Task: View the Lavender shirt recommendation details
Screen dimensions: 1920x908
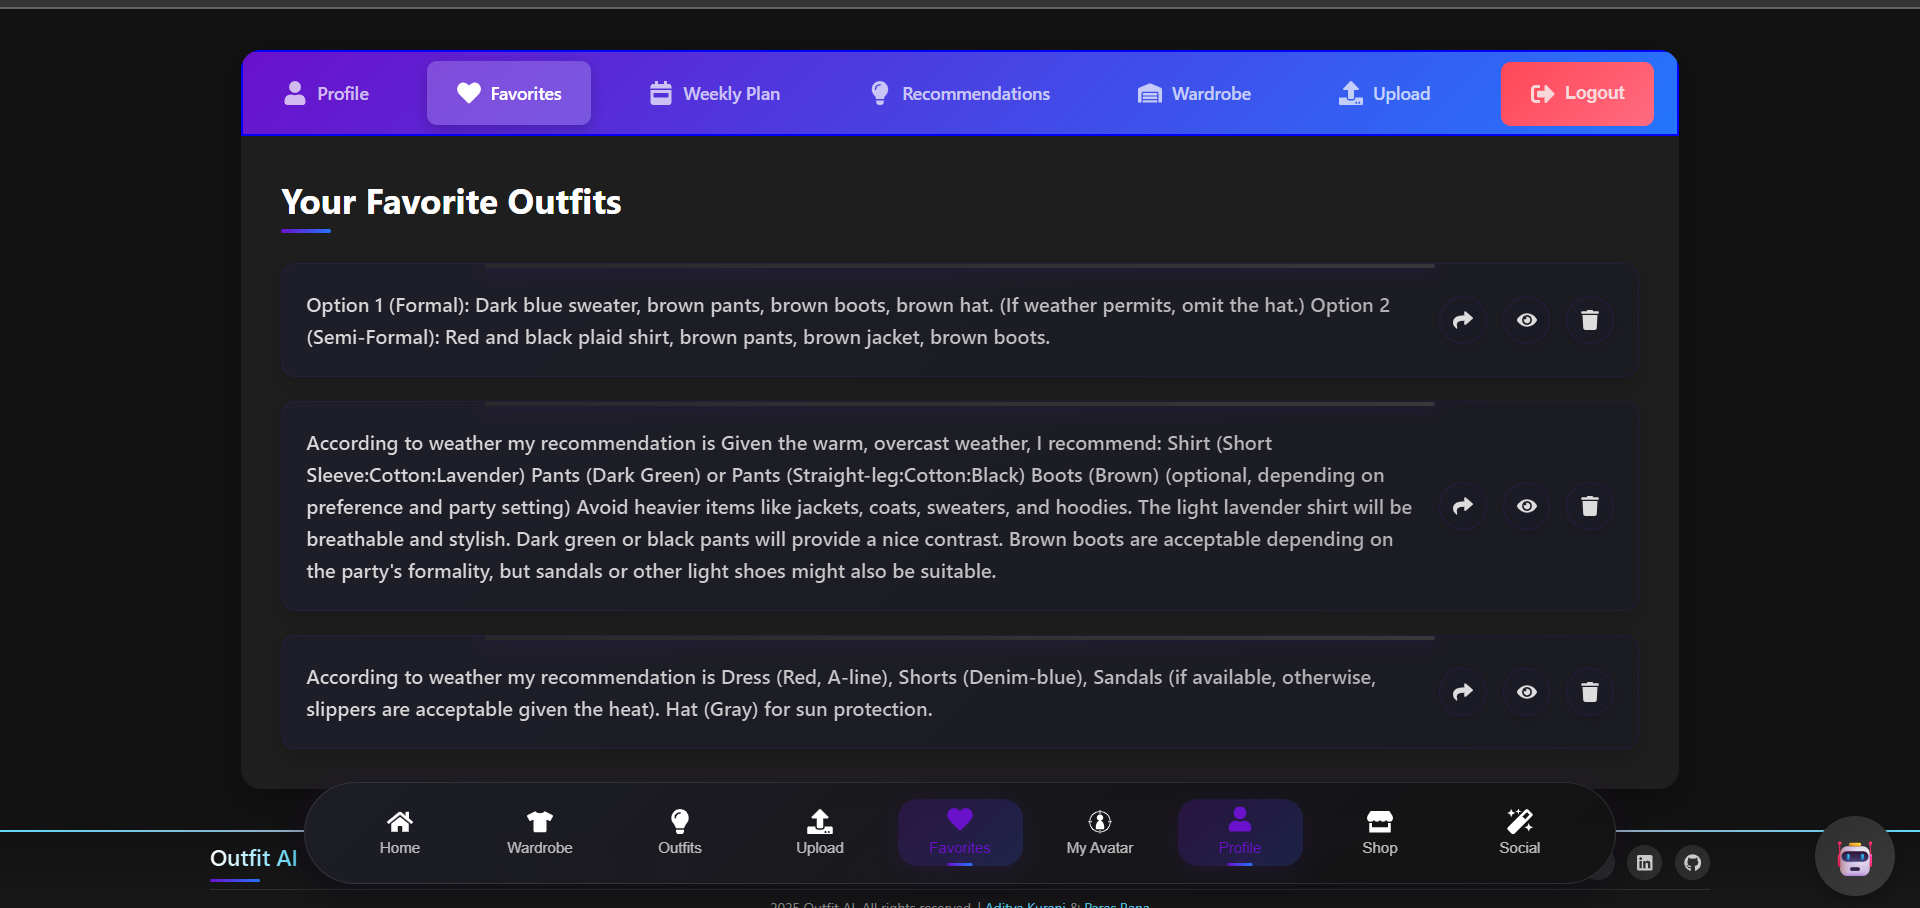Action: point(1525,506)
